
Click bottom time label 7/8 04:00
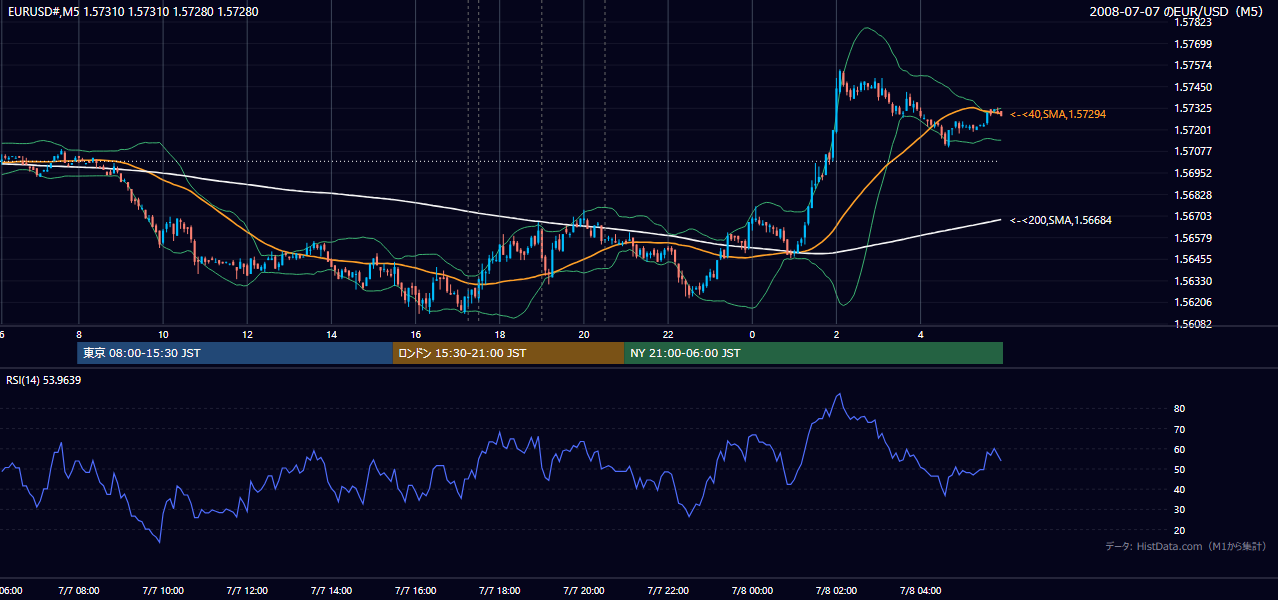point(920,591)
